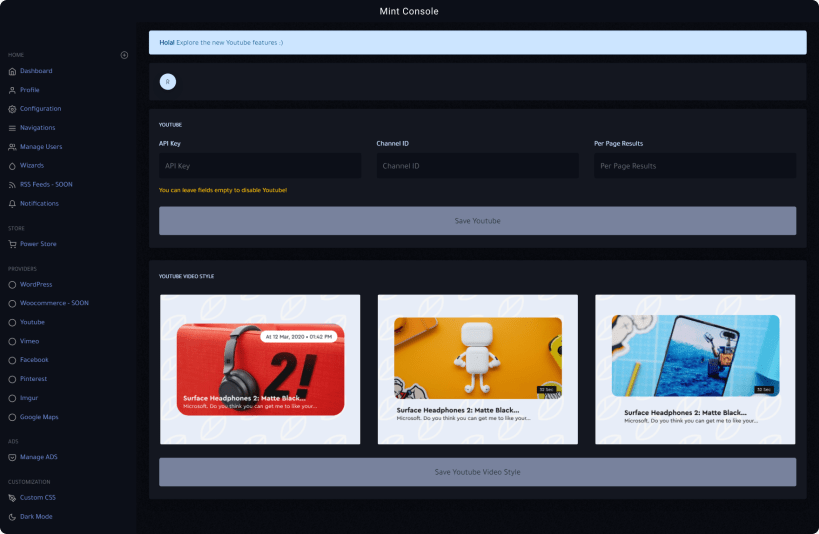819x534 pixels.
Task: Click the Power Store cart icon
Action: pos(12,244)
